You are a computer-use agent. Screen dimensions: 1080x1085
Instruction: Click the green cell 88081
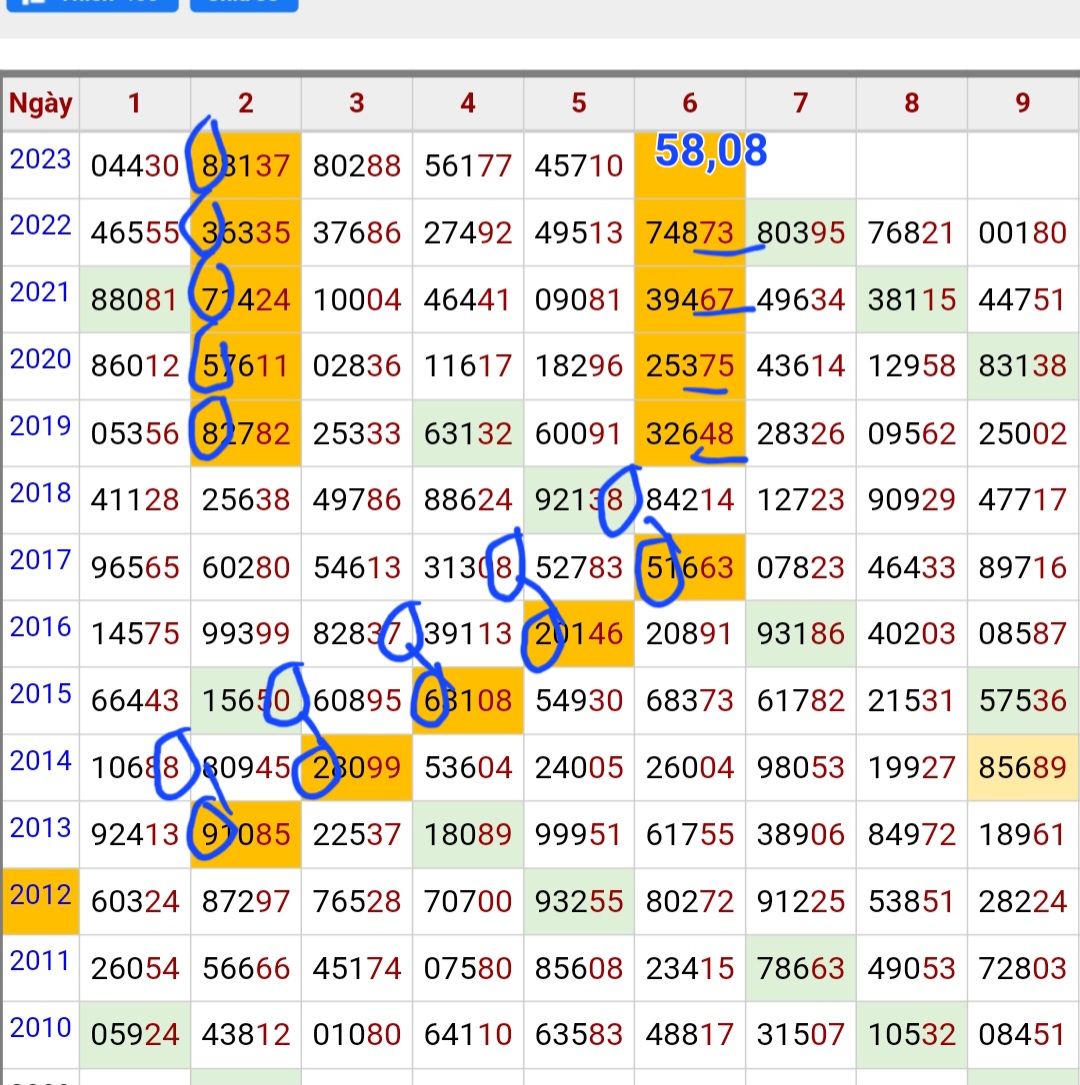pyautogui.click(x=135, y=300)
